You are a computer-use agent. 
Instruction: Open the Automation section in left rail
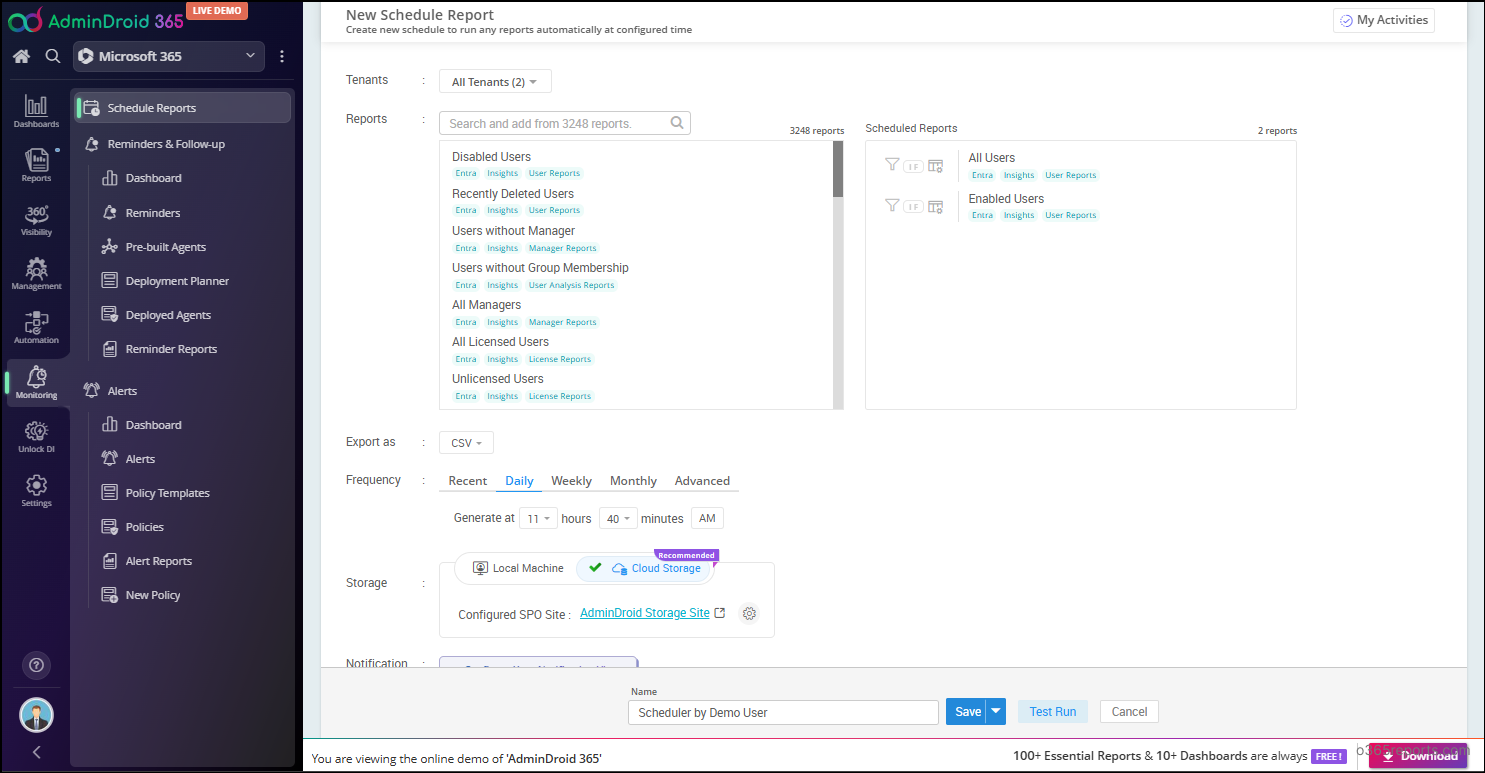pyautogui.click(x=36, y=328)
